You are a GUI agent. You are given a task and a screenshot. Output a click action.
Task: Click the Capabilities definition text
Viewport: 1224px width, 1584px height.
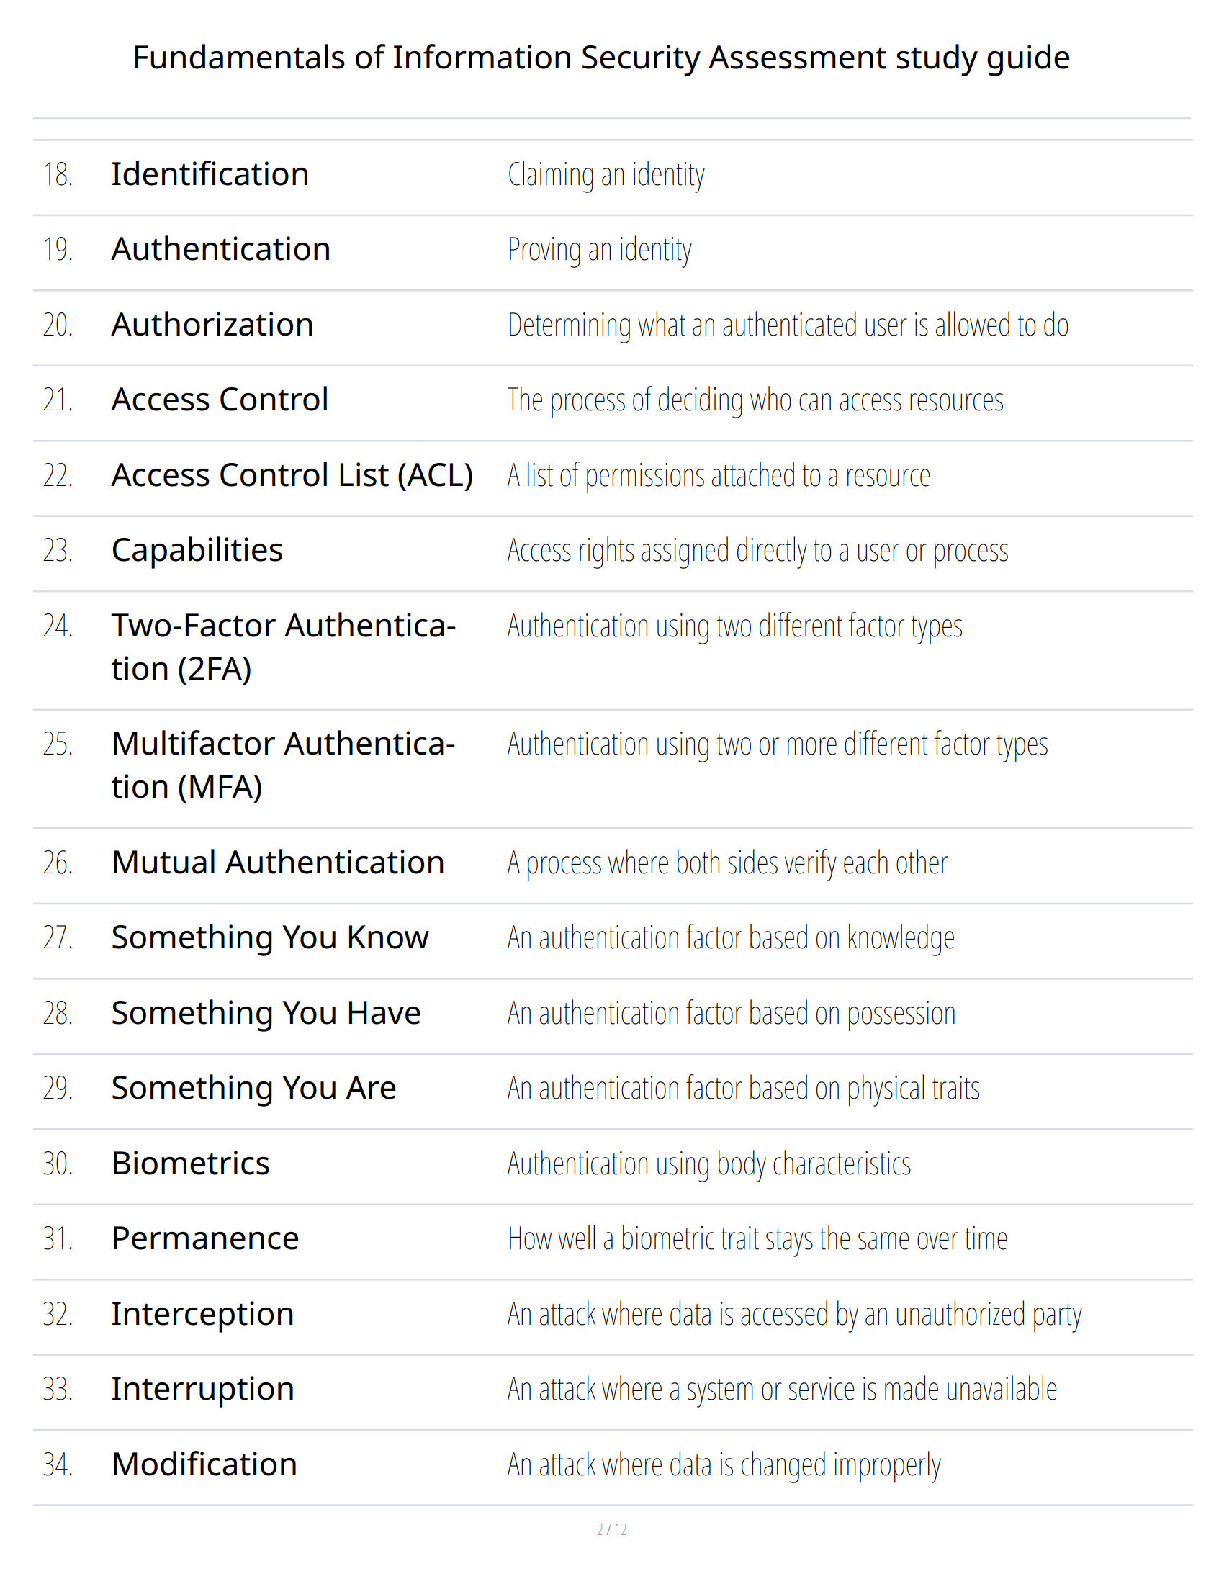point(758,551)
